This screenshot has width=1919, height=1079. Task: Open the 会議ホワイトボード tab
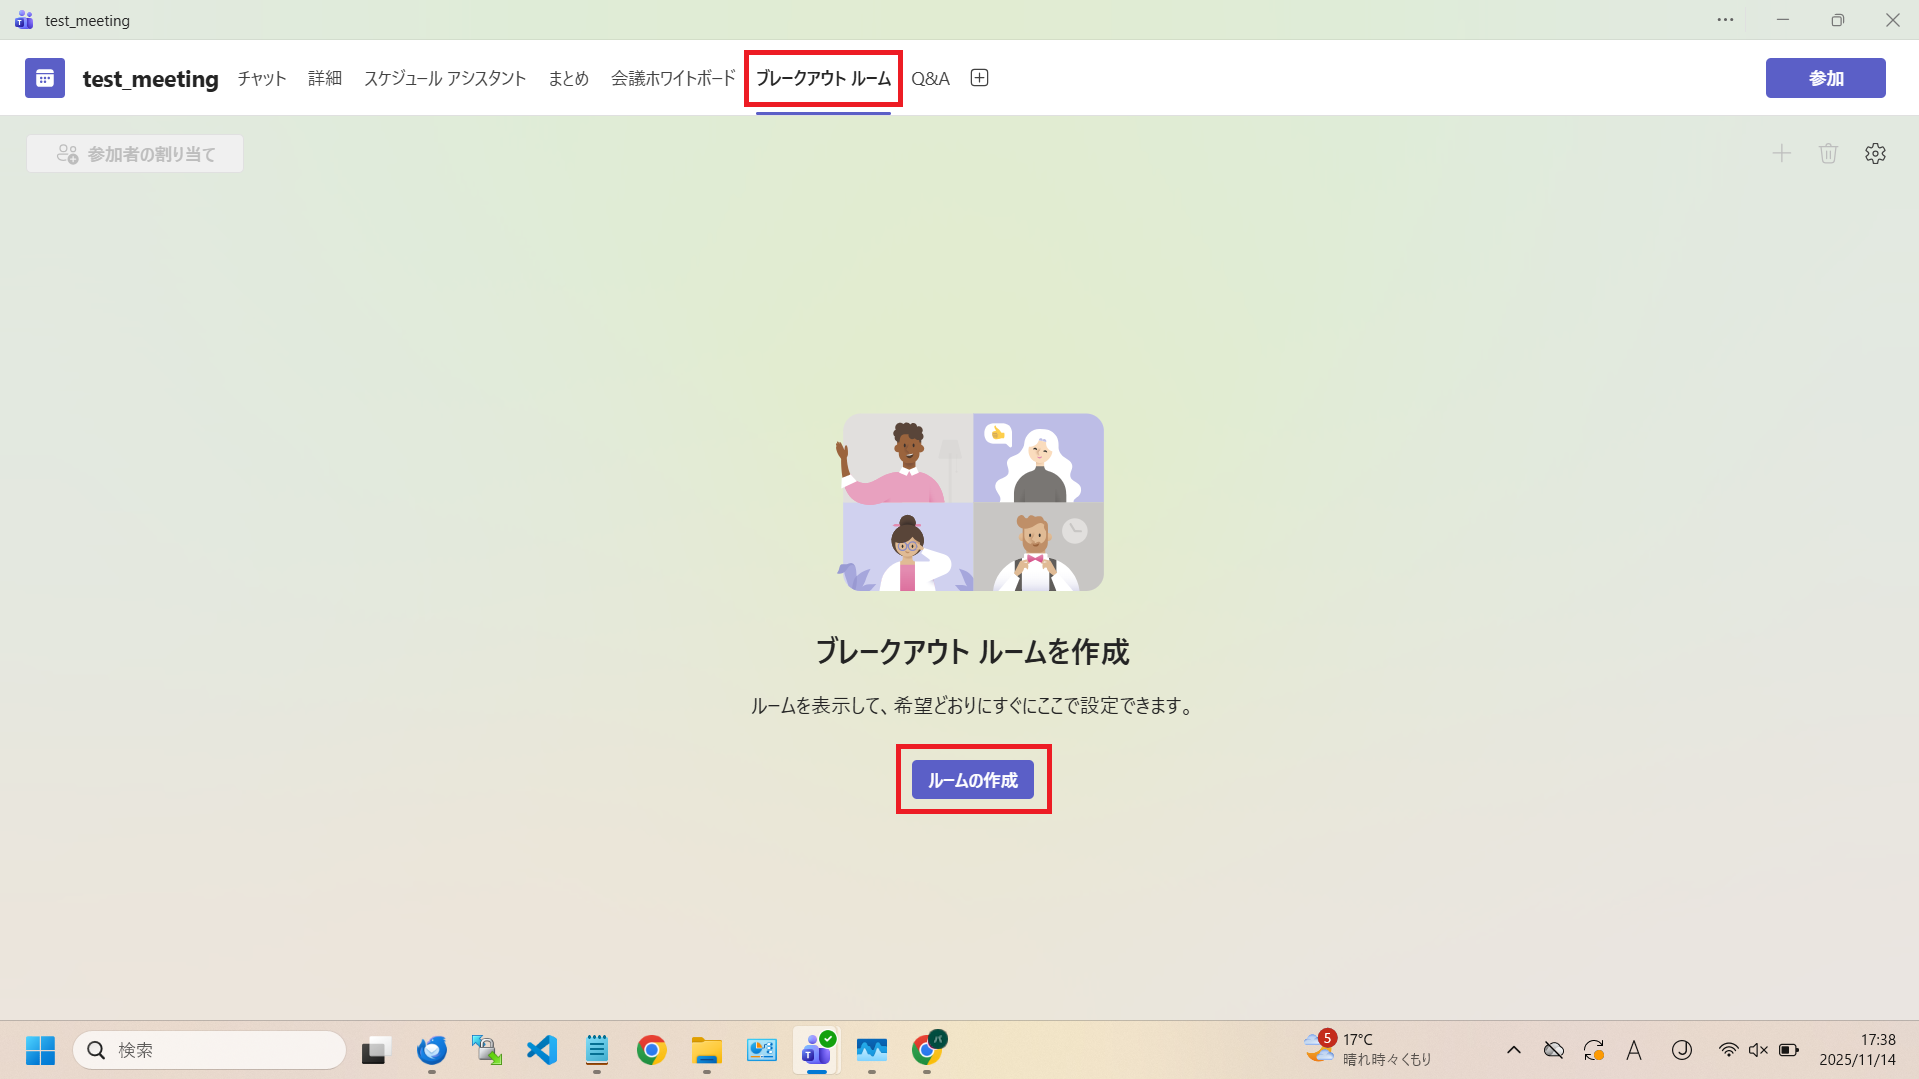coord(673,78)
